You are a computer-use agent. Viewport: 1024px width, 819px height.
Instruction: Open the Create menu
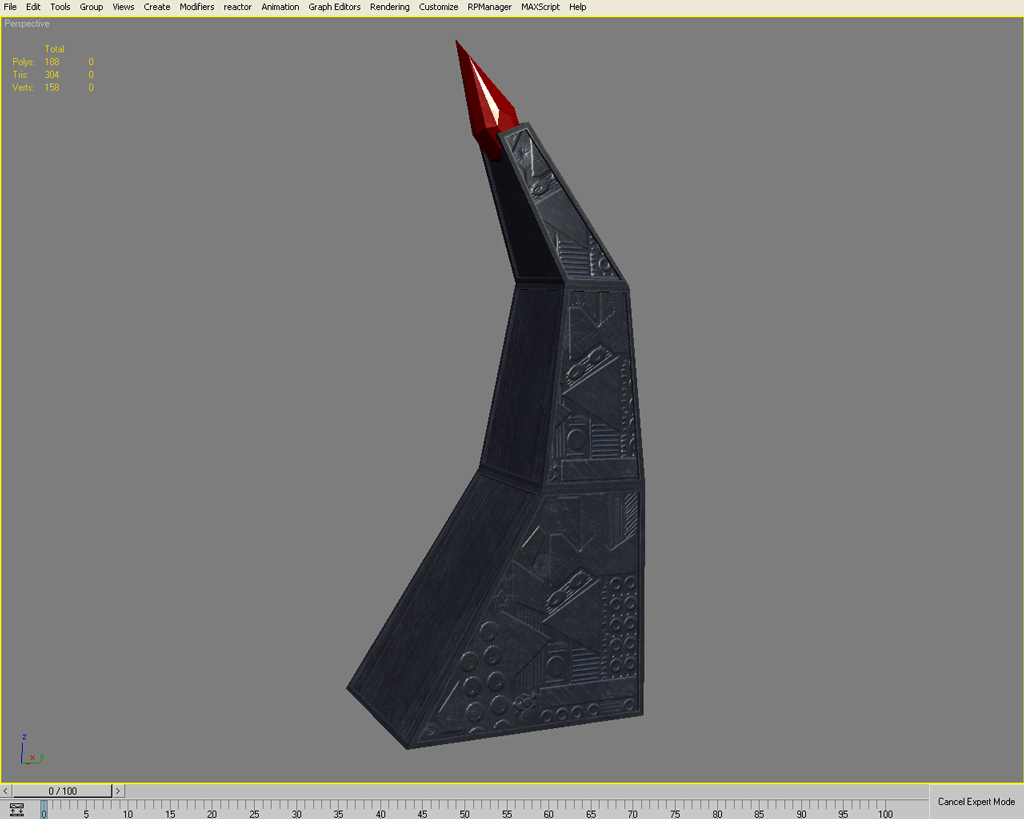click(156, 7)
